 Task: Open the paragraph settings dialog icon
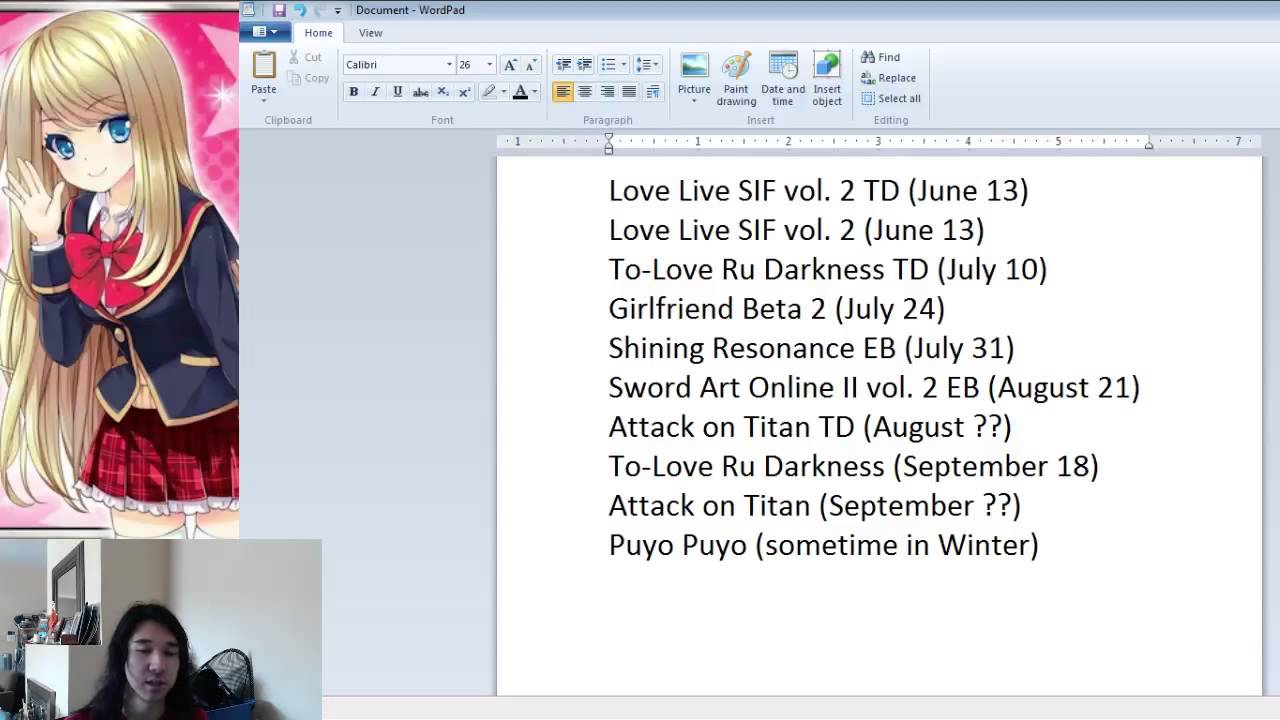pyautogui.click(x=653, y=92)
